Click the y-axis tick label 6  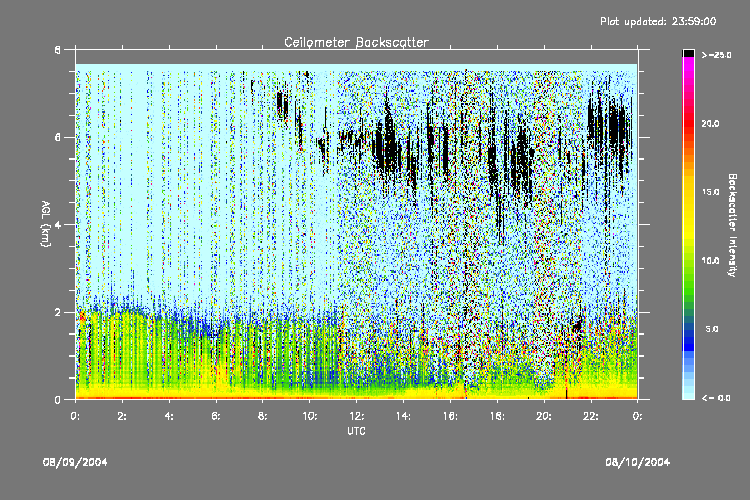[58, 137]
